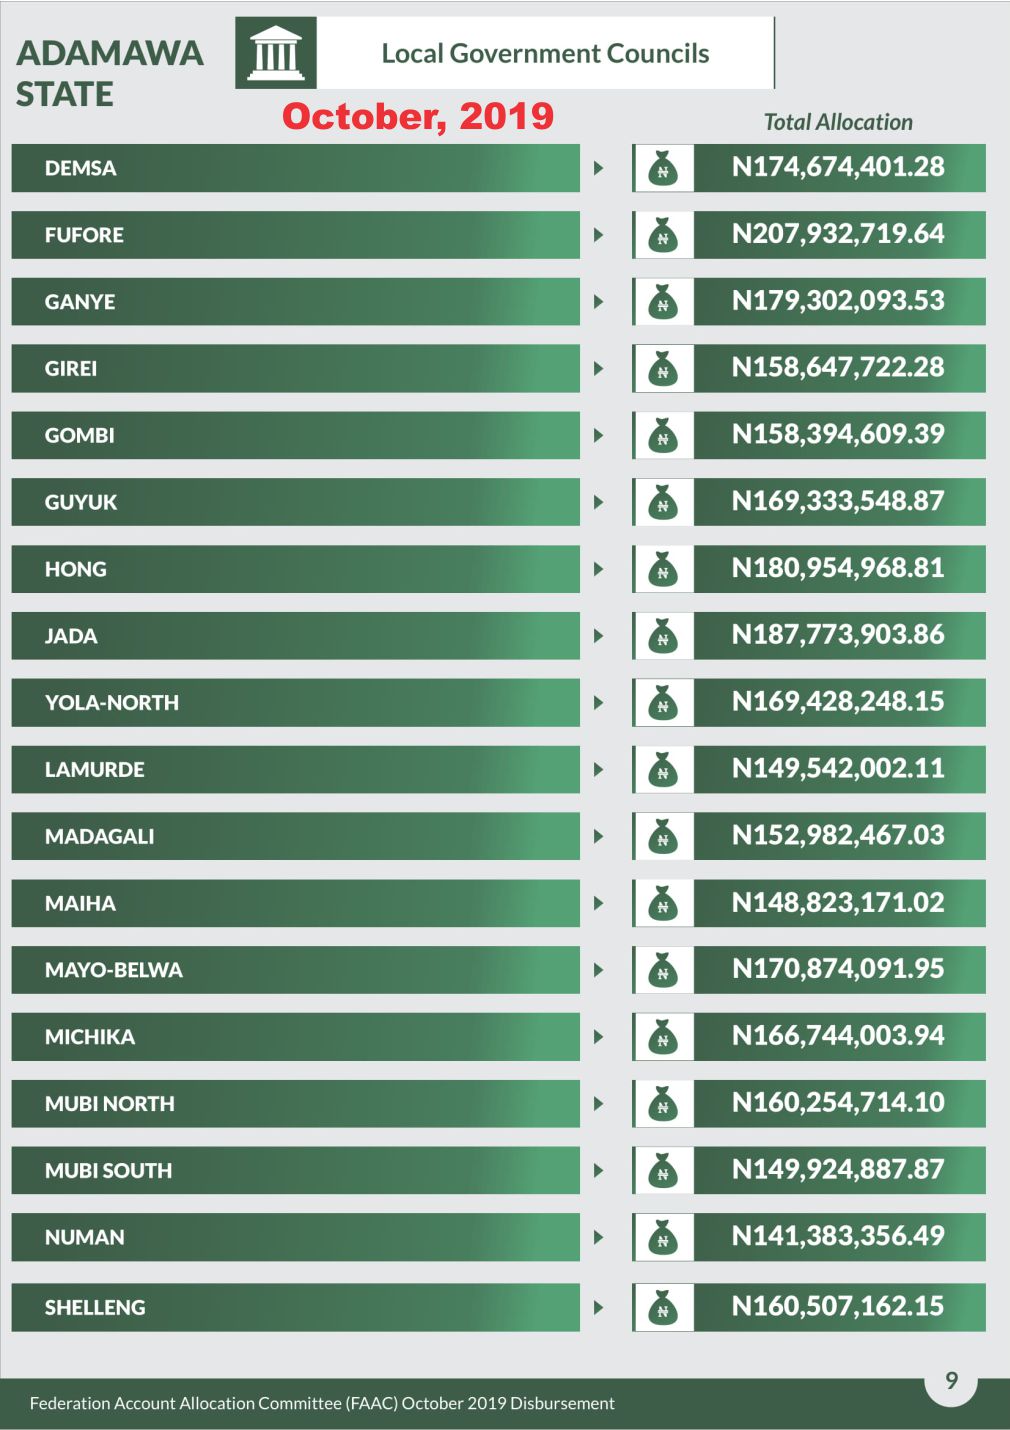Click the MAYO-BELWA council bar
1010x1430 pixels.
(x=296, y=970)
